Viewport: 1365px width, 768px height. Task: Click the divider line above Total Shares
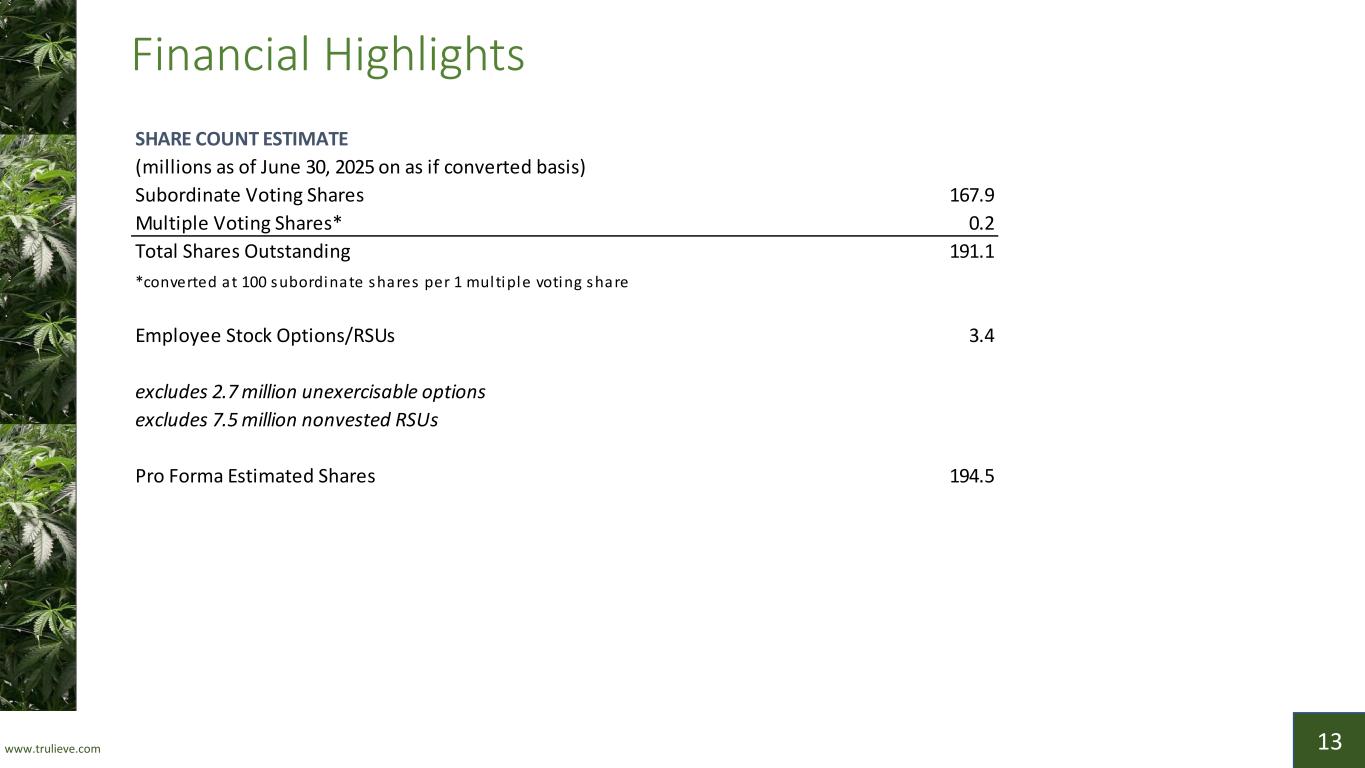tap(565, 236)
